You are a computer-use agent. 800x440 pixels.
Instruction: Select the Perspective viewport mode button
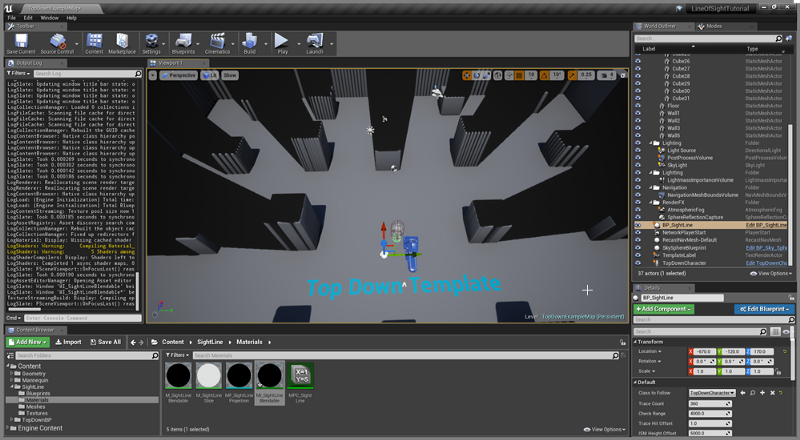pos(179,75)
